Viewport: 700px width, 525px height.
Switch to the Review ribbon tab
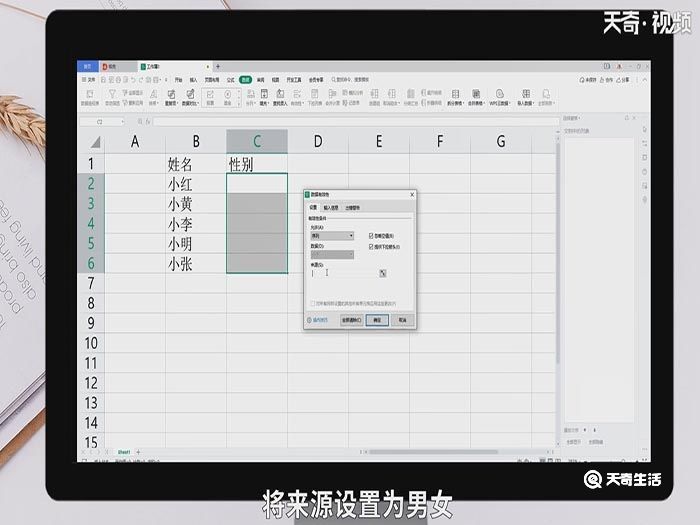(261, 79)
